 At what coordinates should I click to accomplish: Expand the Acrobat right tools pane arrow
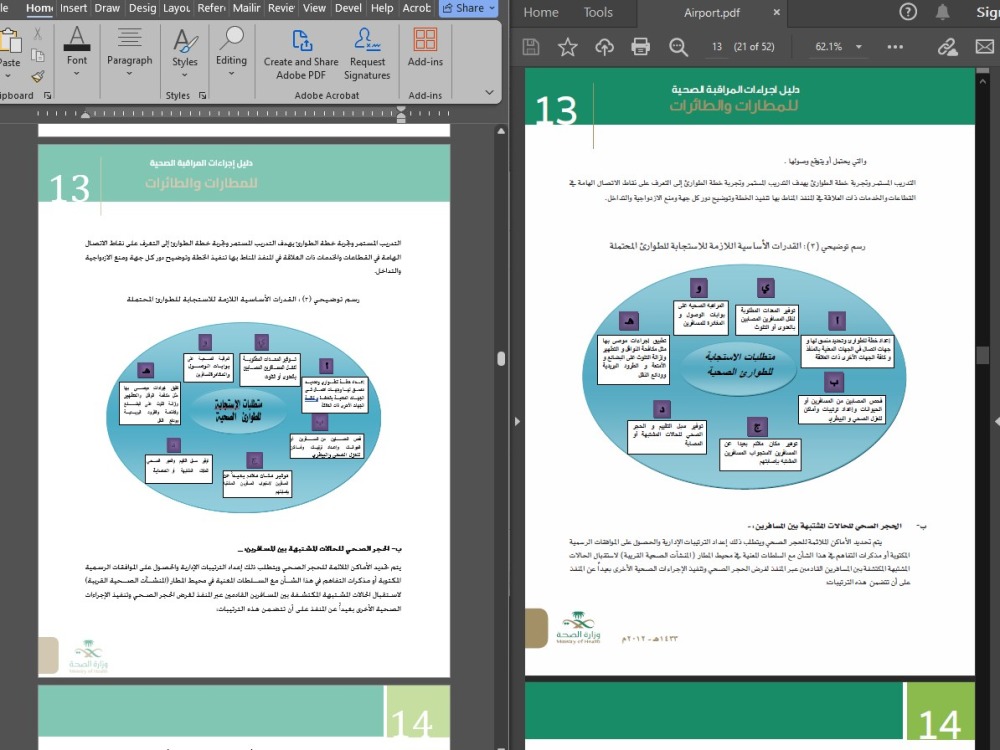996,422
